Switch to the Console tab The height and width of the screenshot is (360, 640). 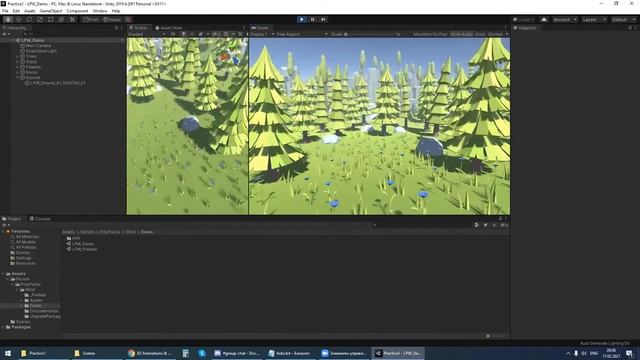[x=40, y=219]
